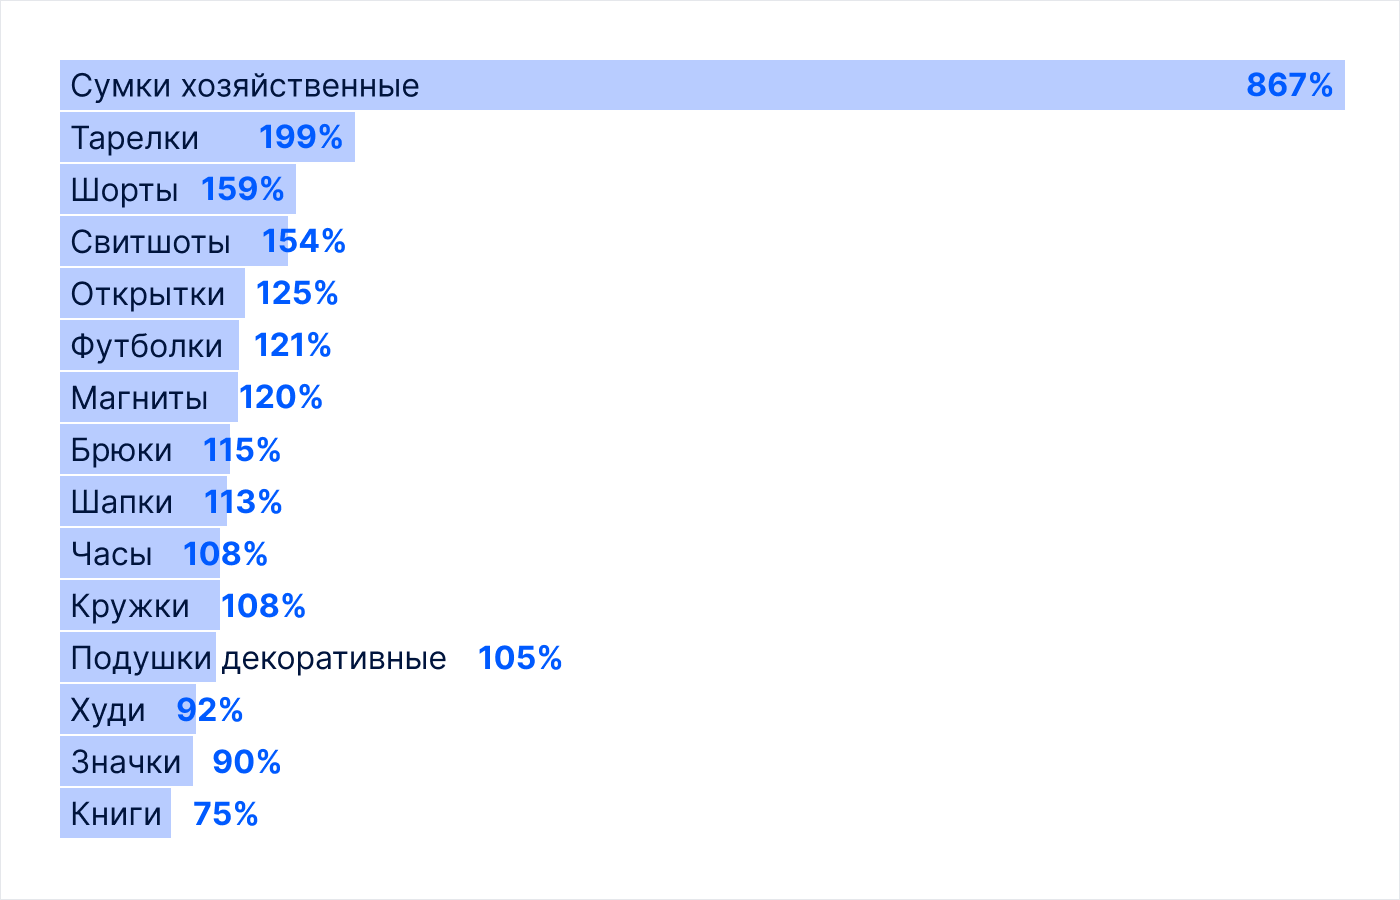Click the 'Свитшоты' bar label
1400x900 pixels.
pos(150,242)
